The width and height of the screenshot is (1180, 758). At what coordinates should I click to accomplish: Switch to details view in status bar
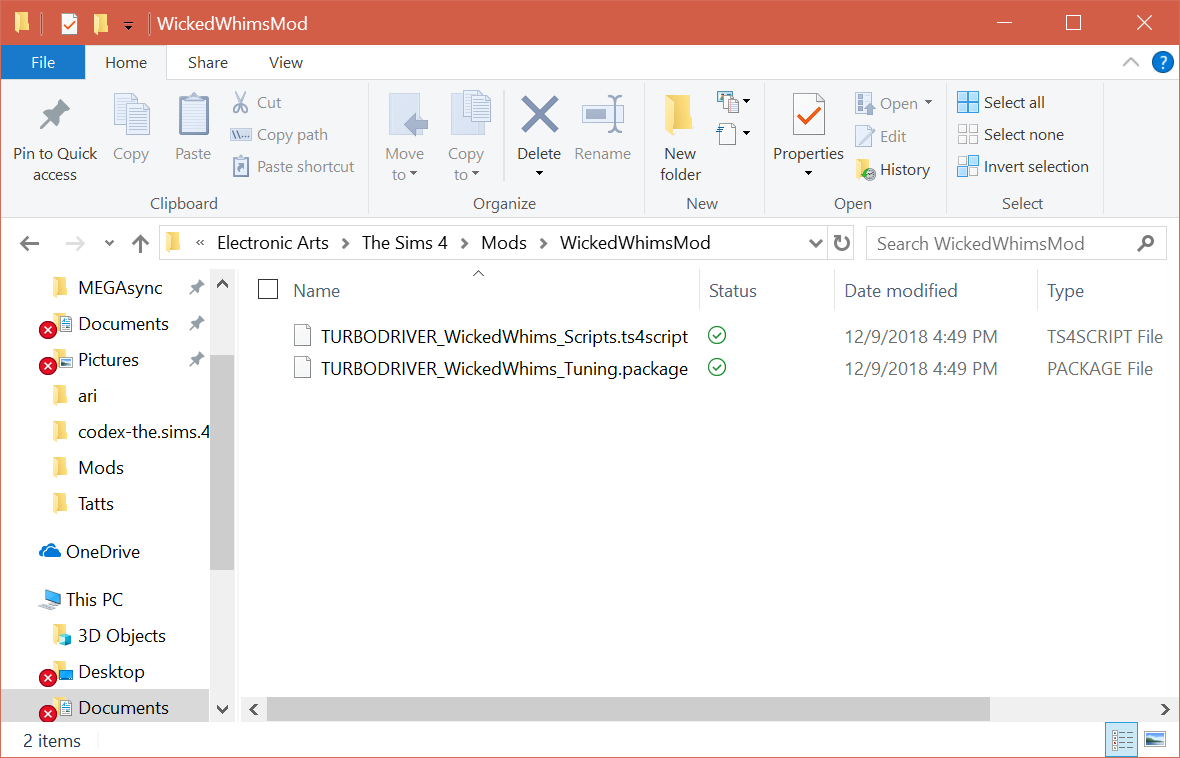click(1122, 741)
